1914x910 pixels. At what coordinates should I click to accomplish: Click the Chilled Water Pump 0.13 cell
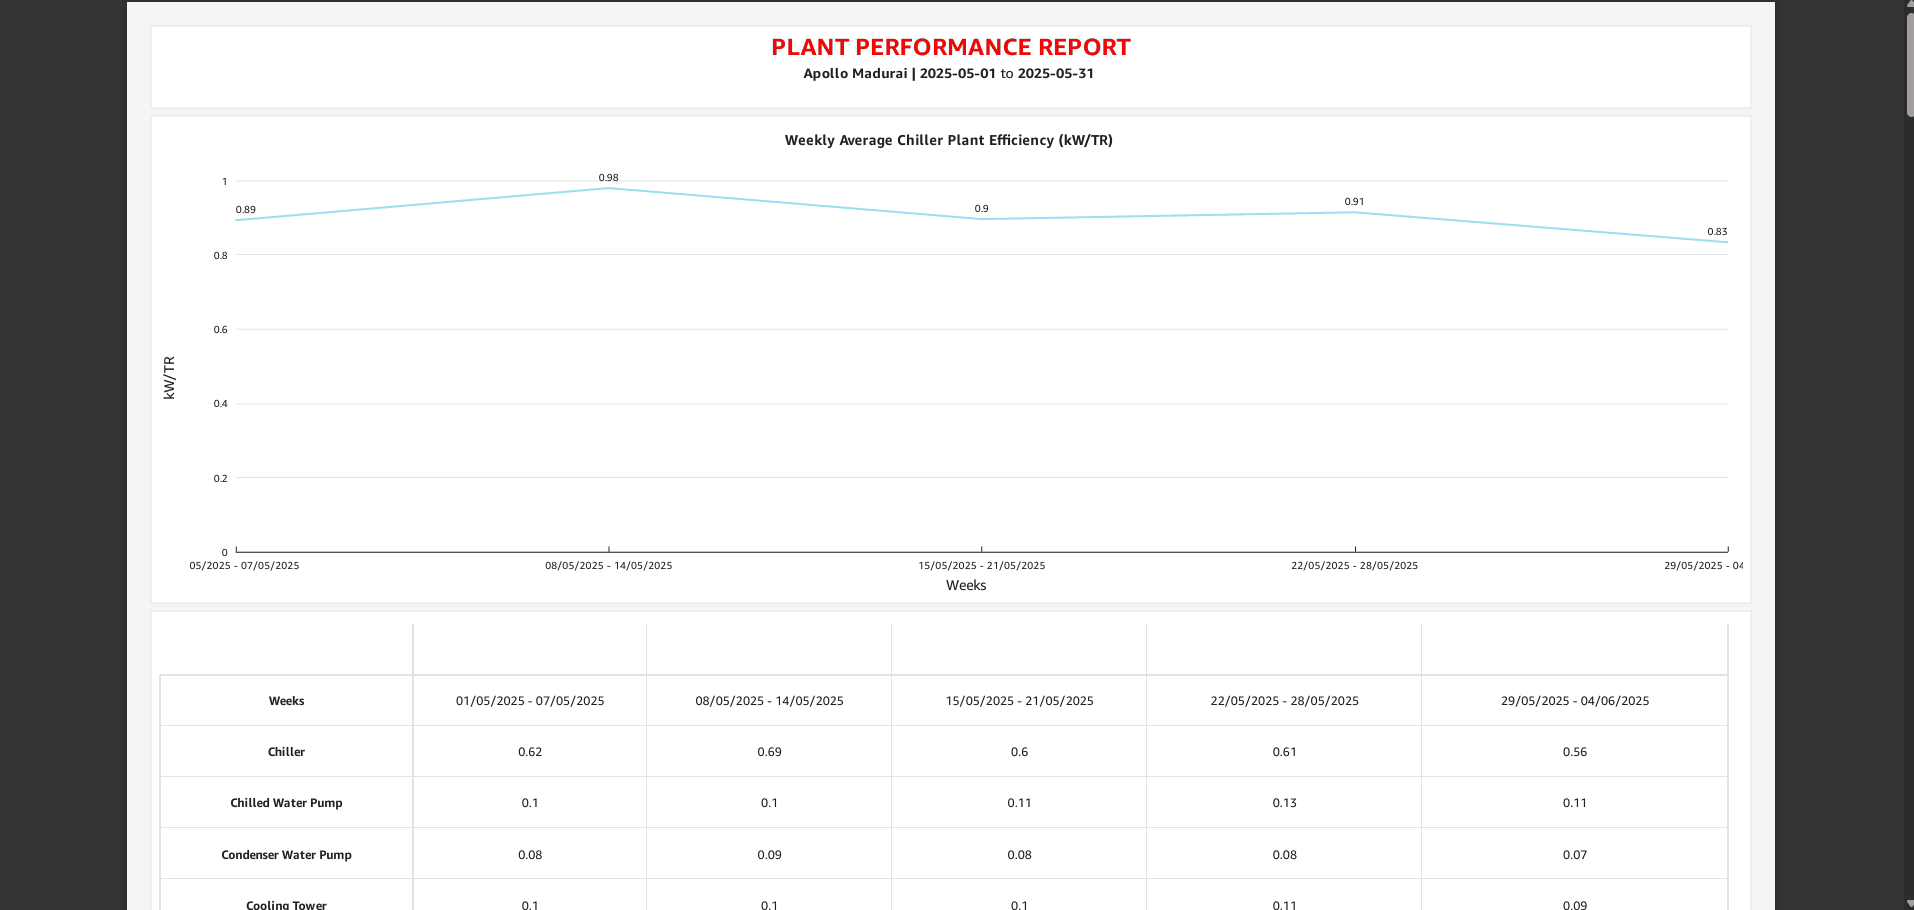[x=1284, y=803]
